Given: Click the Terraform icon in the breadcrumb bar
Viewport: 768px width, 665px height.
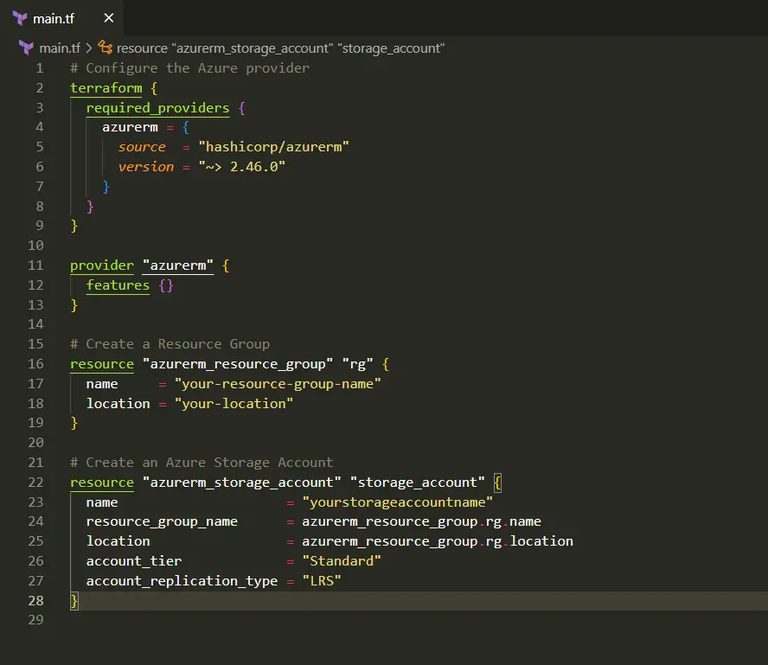Looking at the screenshot, I should click(x=26, y=47).
